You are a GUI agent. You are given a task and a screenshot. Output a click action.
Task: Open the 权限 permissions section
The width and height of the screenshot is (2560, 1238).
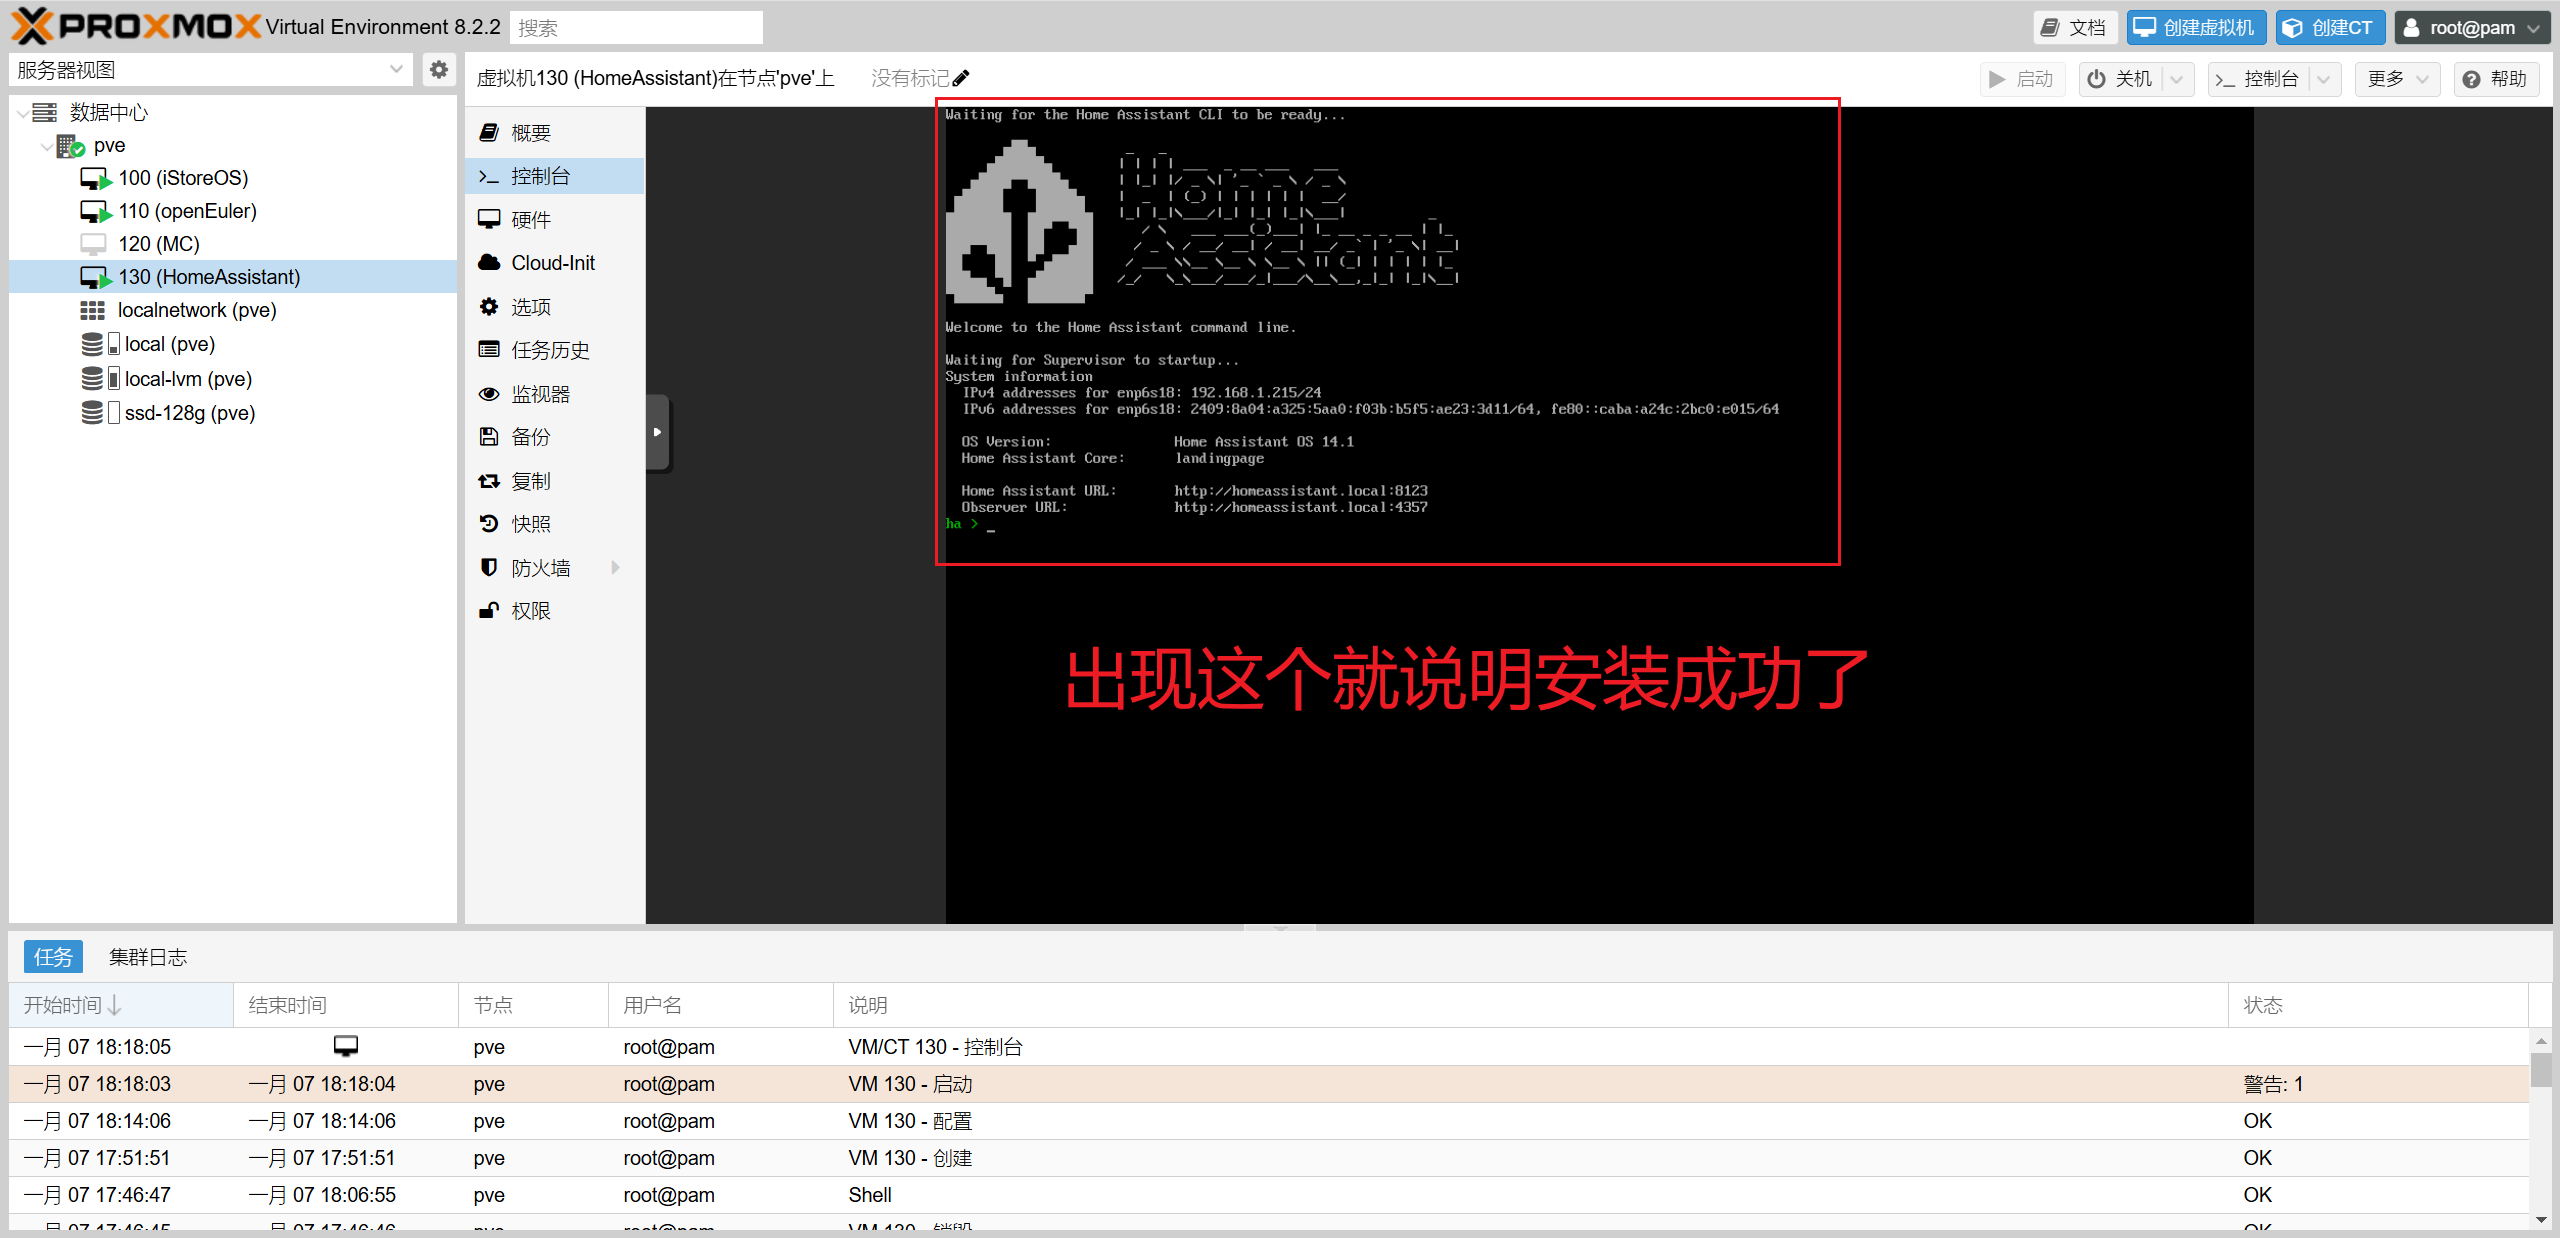click(x=530, y=611)
